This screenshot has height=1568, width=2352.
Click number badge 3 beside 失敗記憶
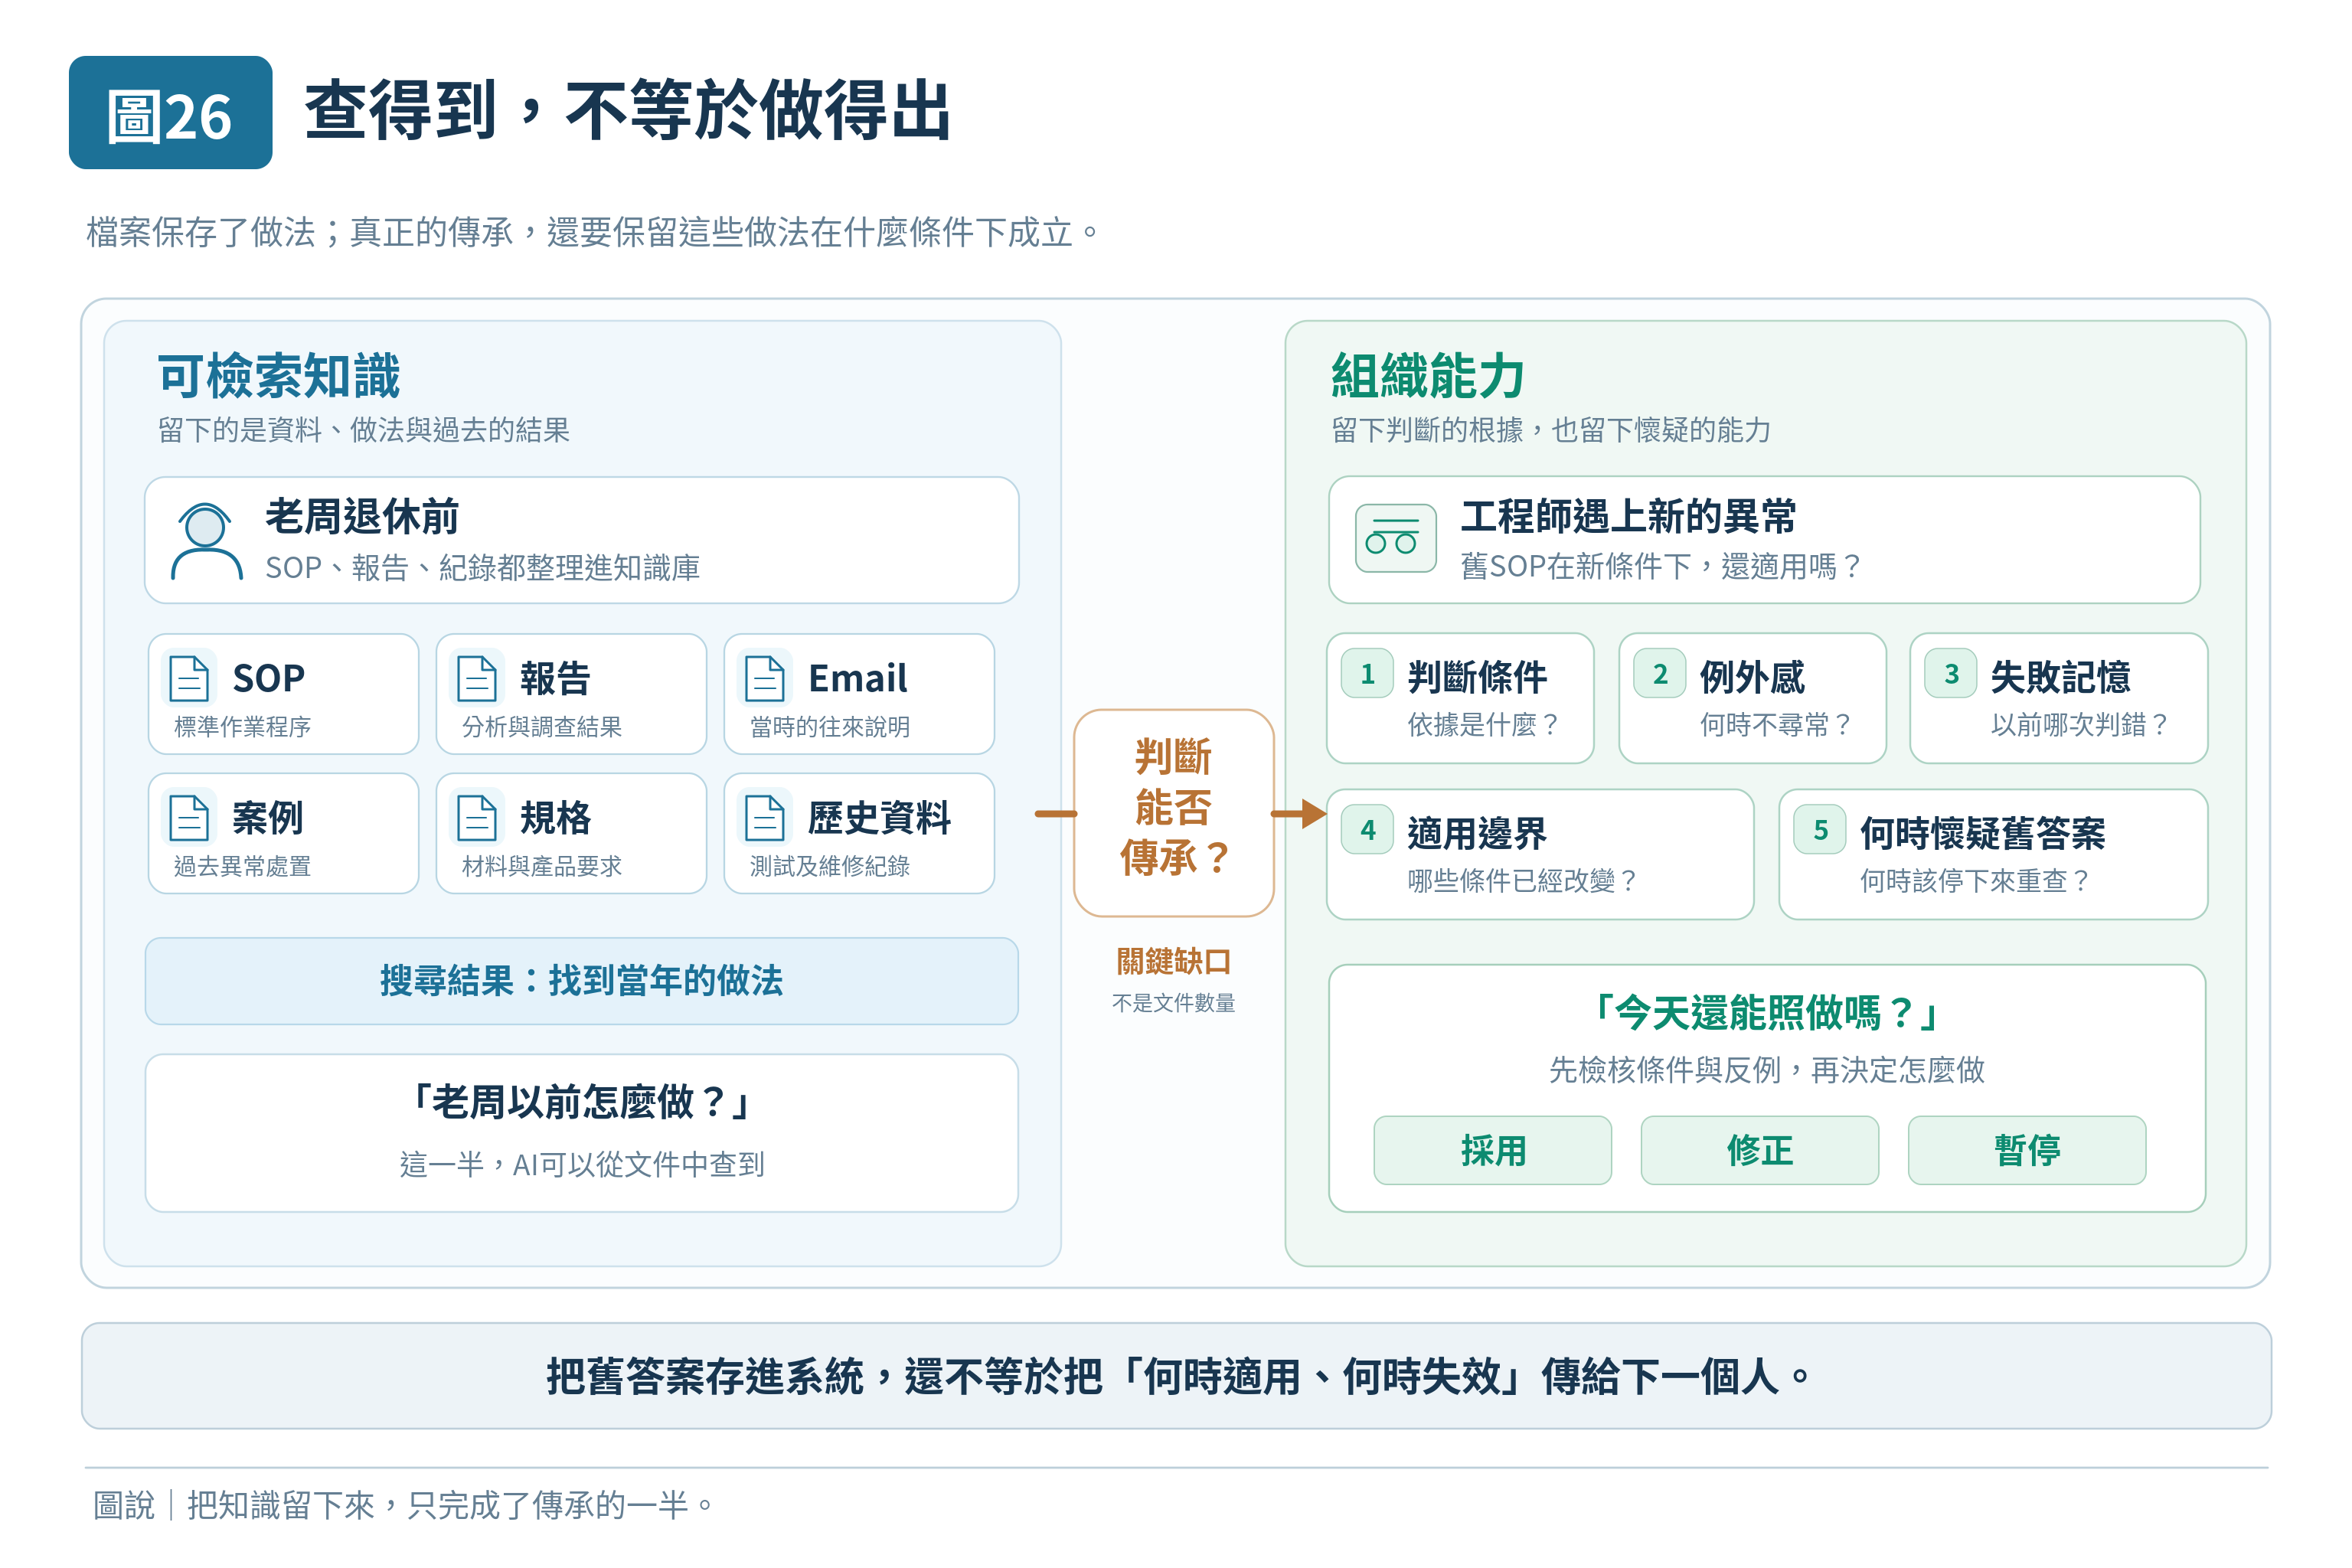pyautogui.click(x=1951, y=674)
